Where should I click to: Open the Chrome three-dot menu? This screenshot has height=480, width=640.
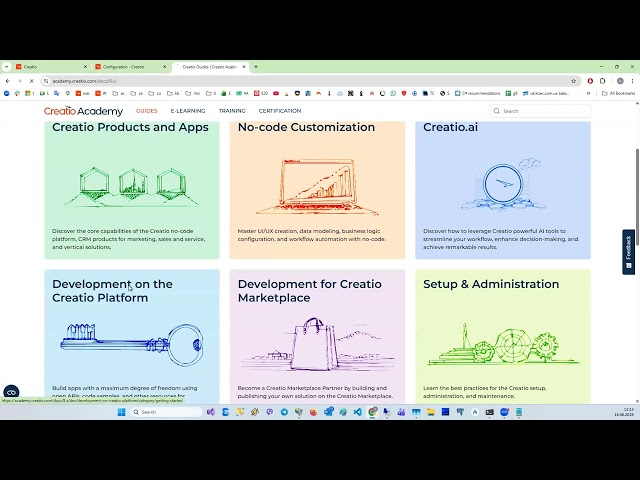pyautogui.click(x=632, y=81)
